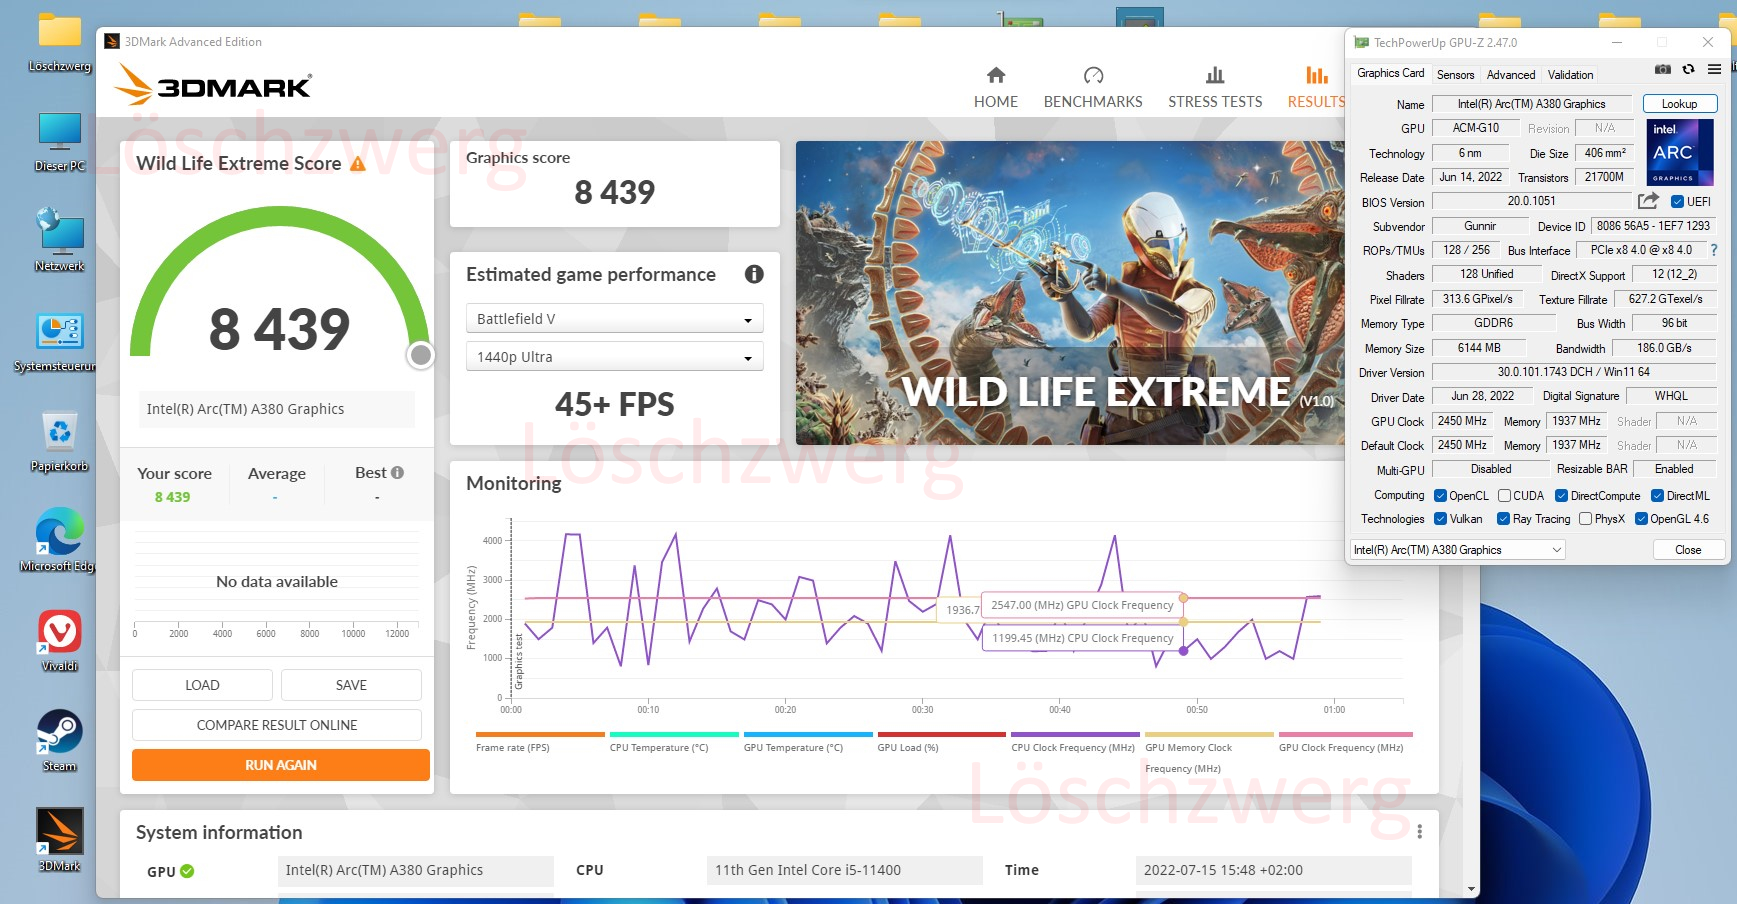Open GPU selector dropdown in GPU-Z
The image size is (1737, 904).
pos(1457,550)
